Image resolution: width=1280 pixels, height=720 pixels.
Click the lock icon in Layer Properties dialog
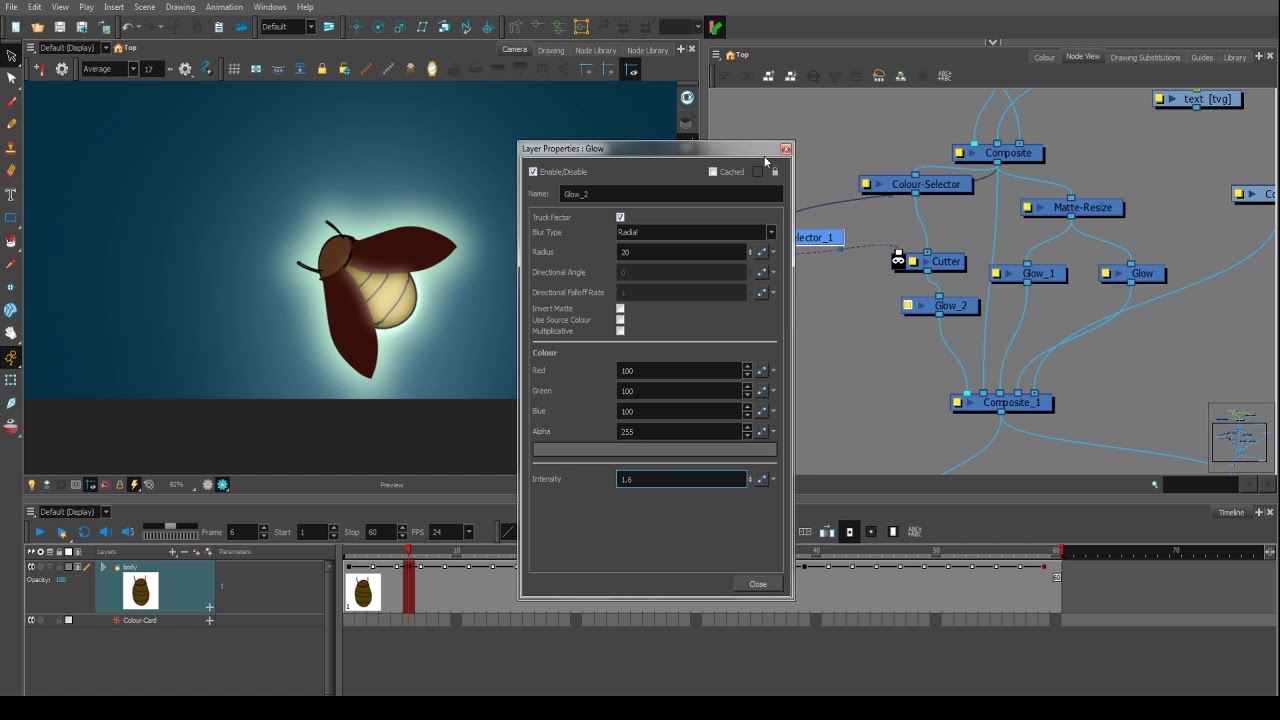click(x=775, y=172)
